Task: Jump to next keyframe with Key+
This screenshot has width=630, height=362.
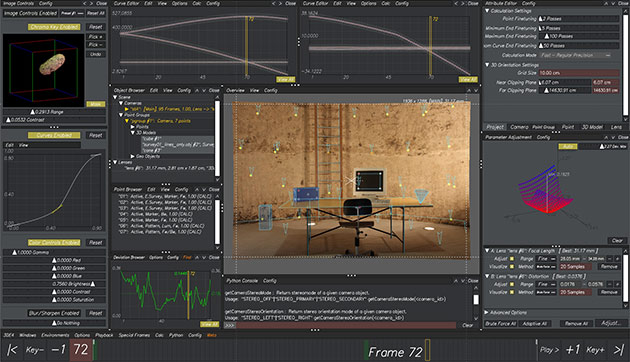Action: [595, 350]
